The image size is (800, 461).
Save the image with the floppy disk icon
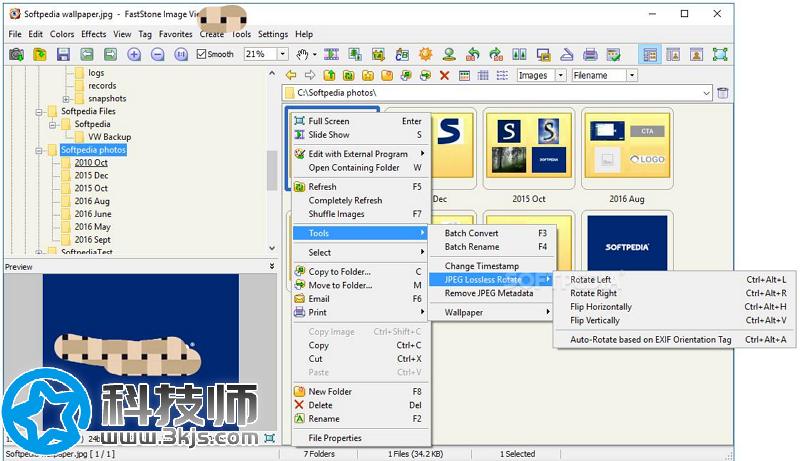pyautogui.click(x=63, y=54)
